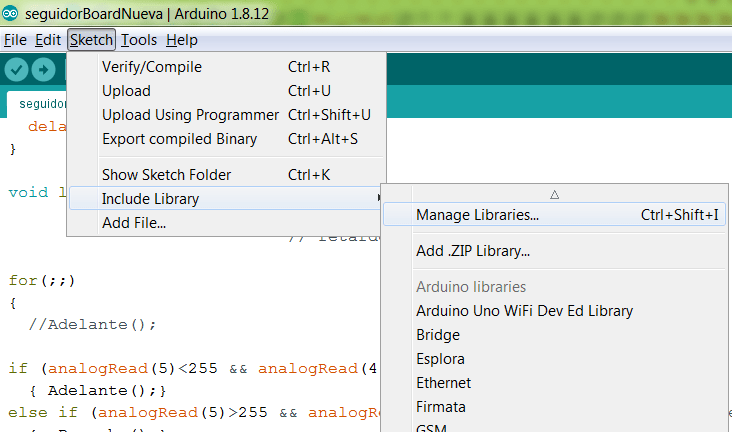Click the Verify checkmark toolbar button
Screen dimensions: 732x433
tap(16, 70)
